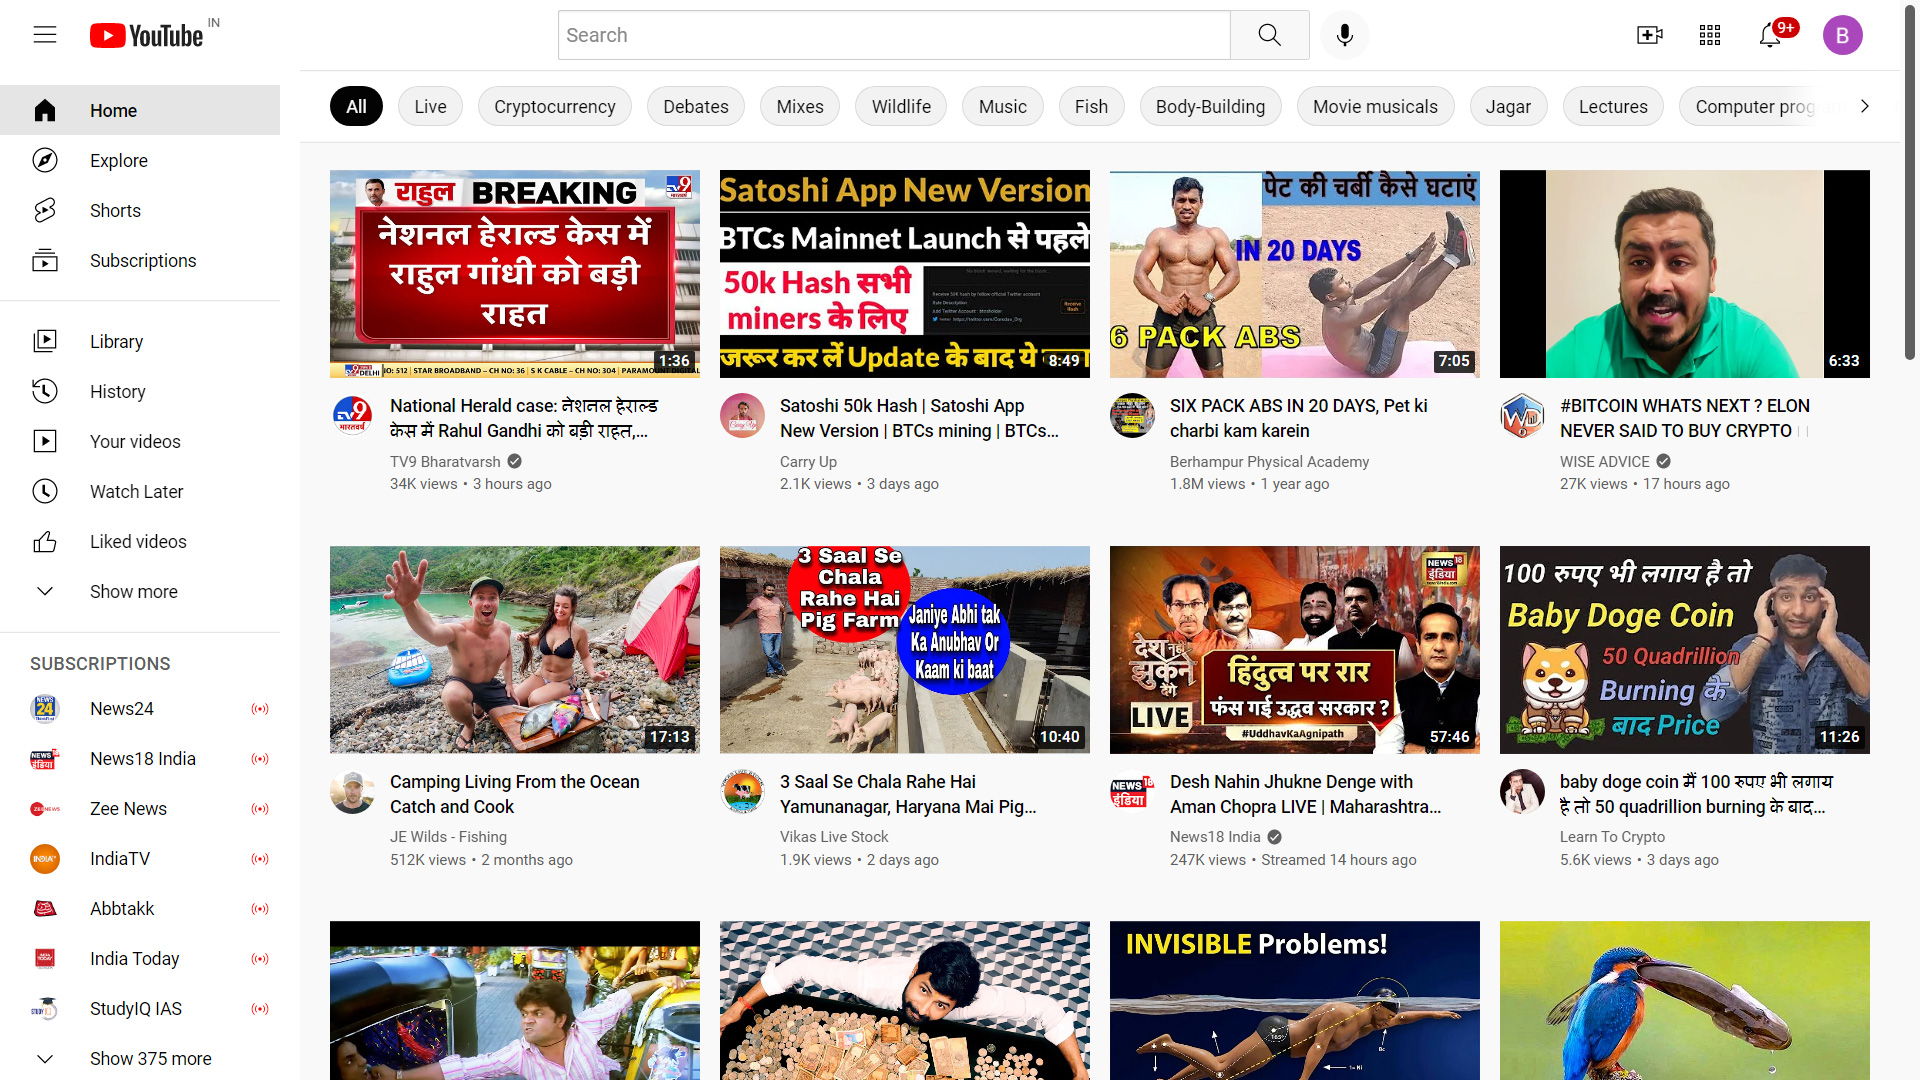The height and width of the screenshot is (1080, 1920).
Task: Open Liked videos
Action: 140,541
